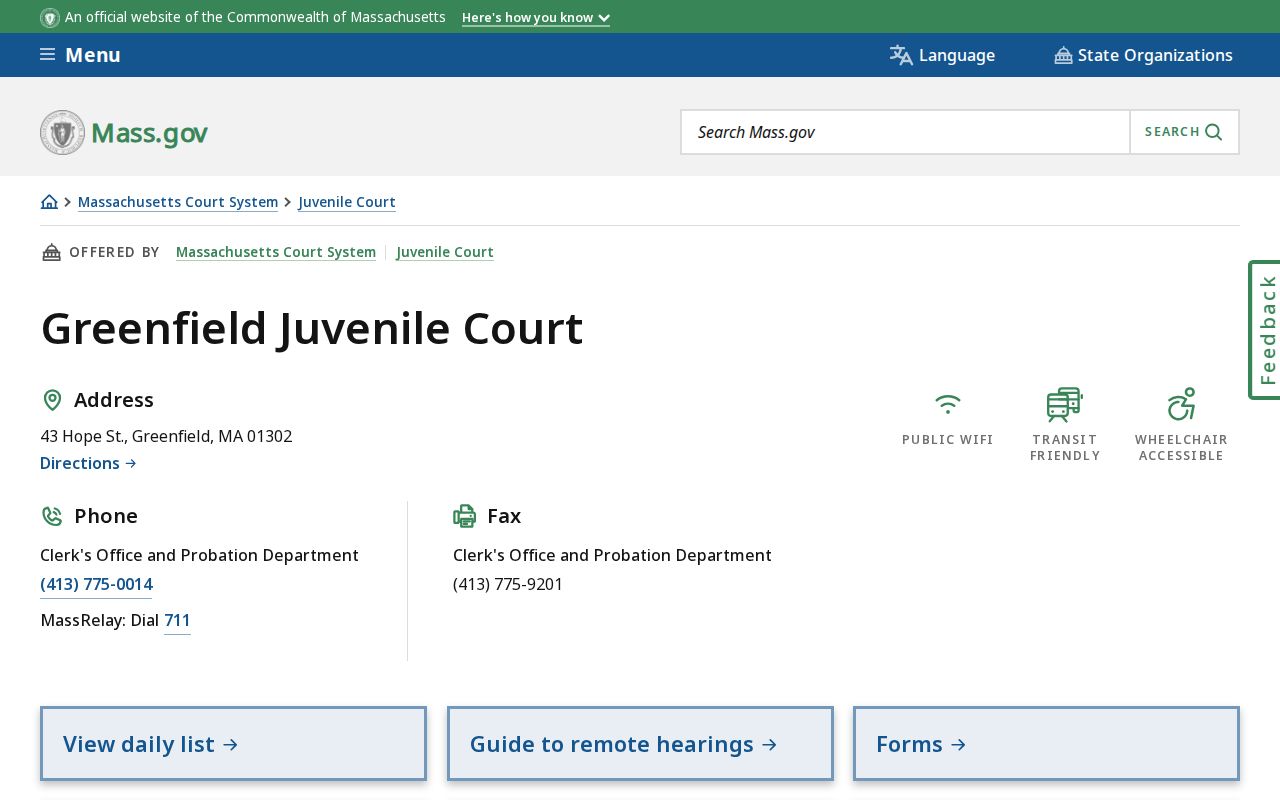This screenshot has height=800, width=1280.
Task: Click the Phone handset icon
Action: click(x=52, y=516)
